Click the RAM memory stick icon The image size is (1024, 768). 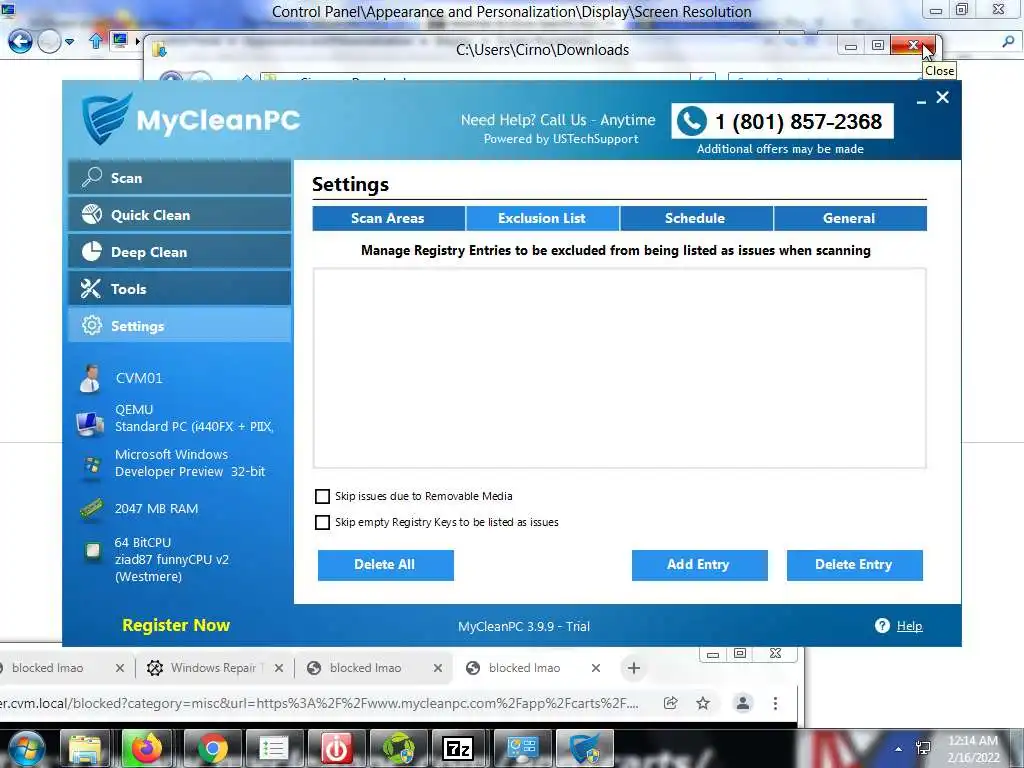pos(91,508)
